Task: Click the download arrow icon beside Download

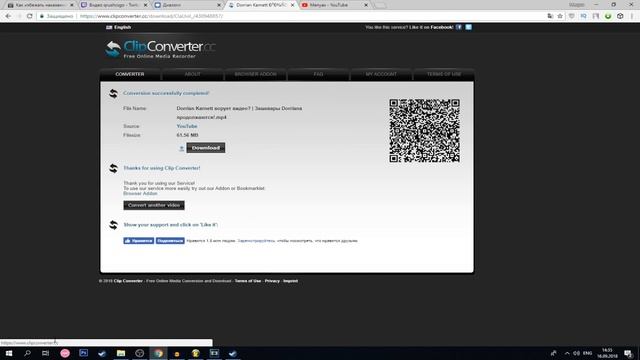Action: (x=181, y=148)
